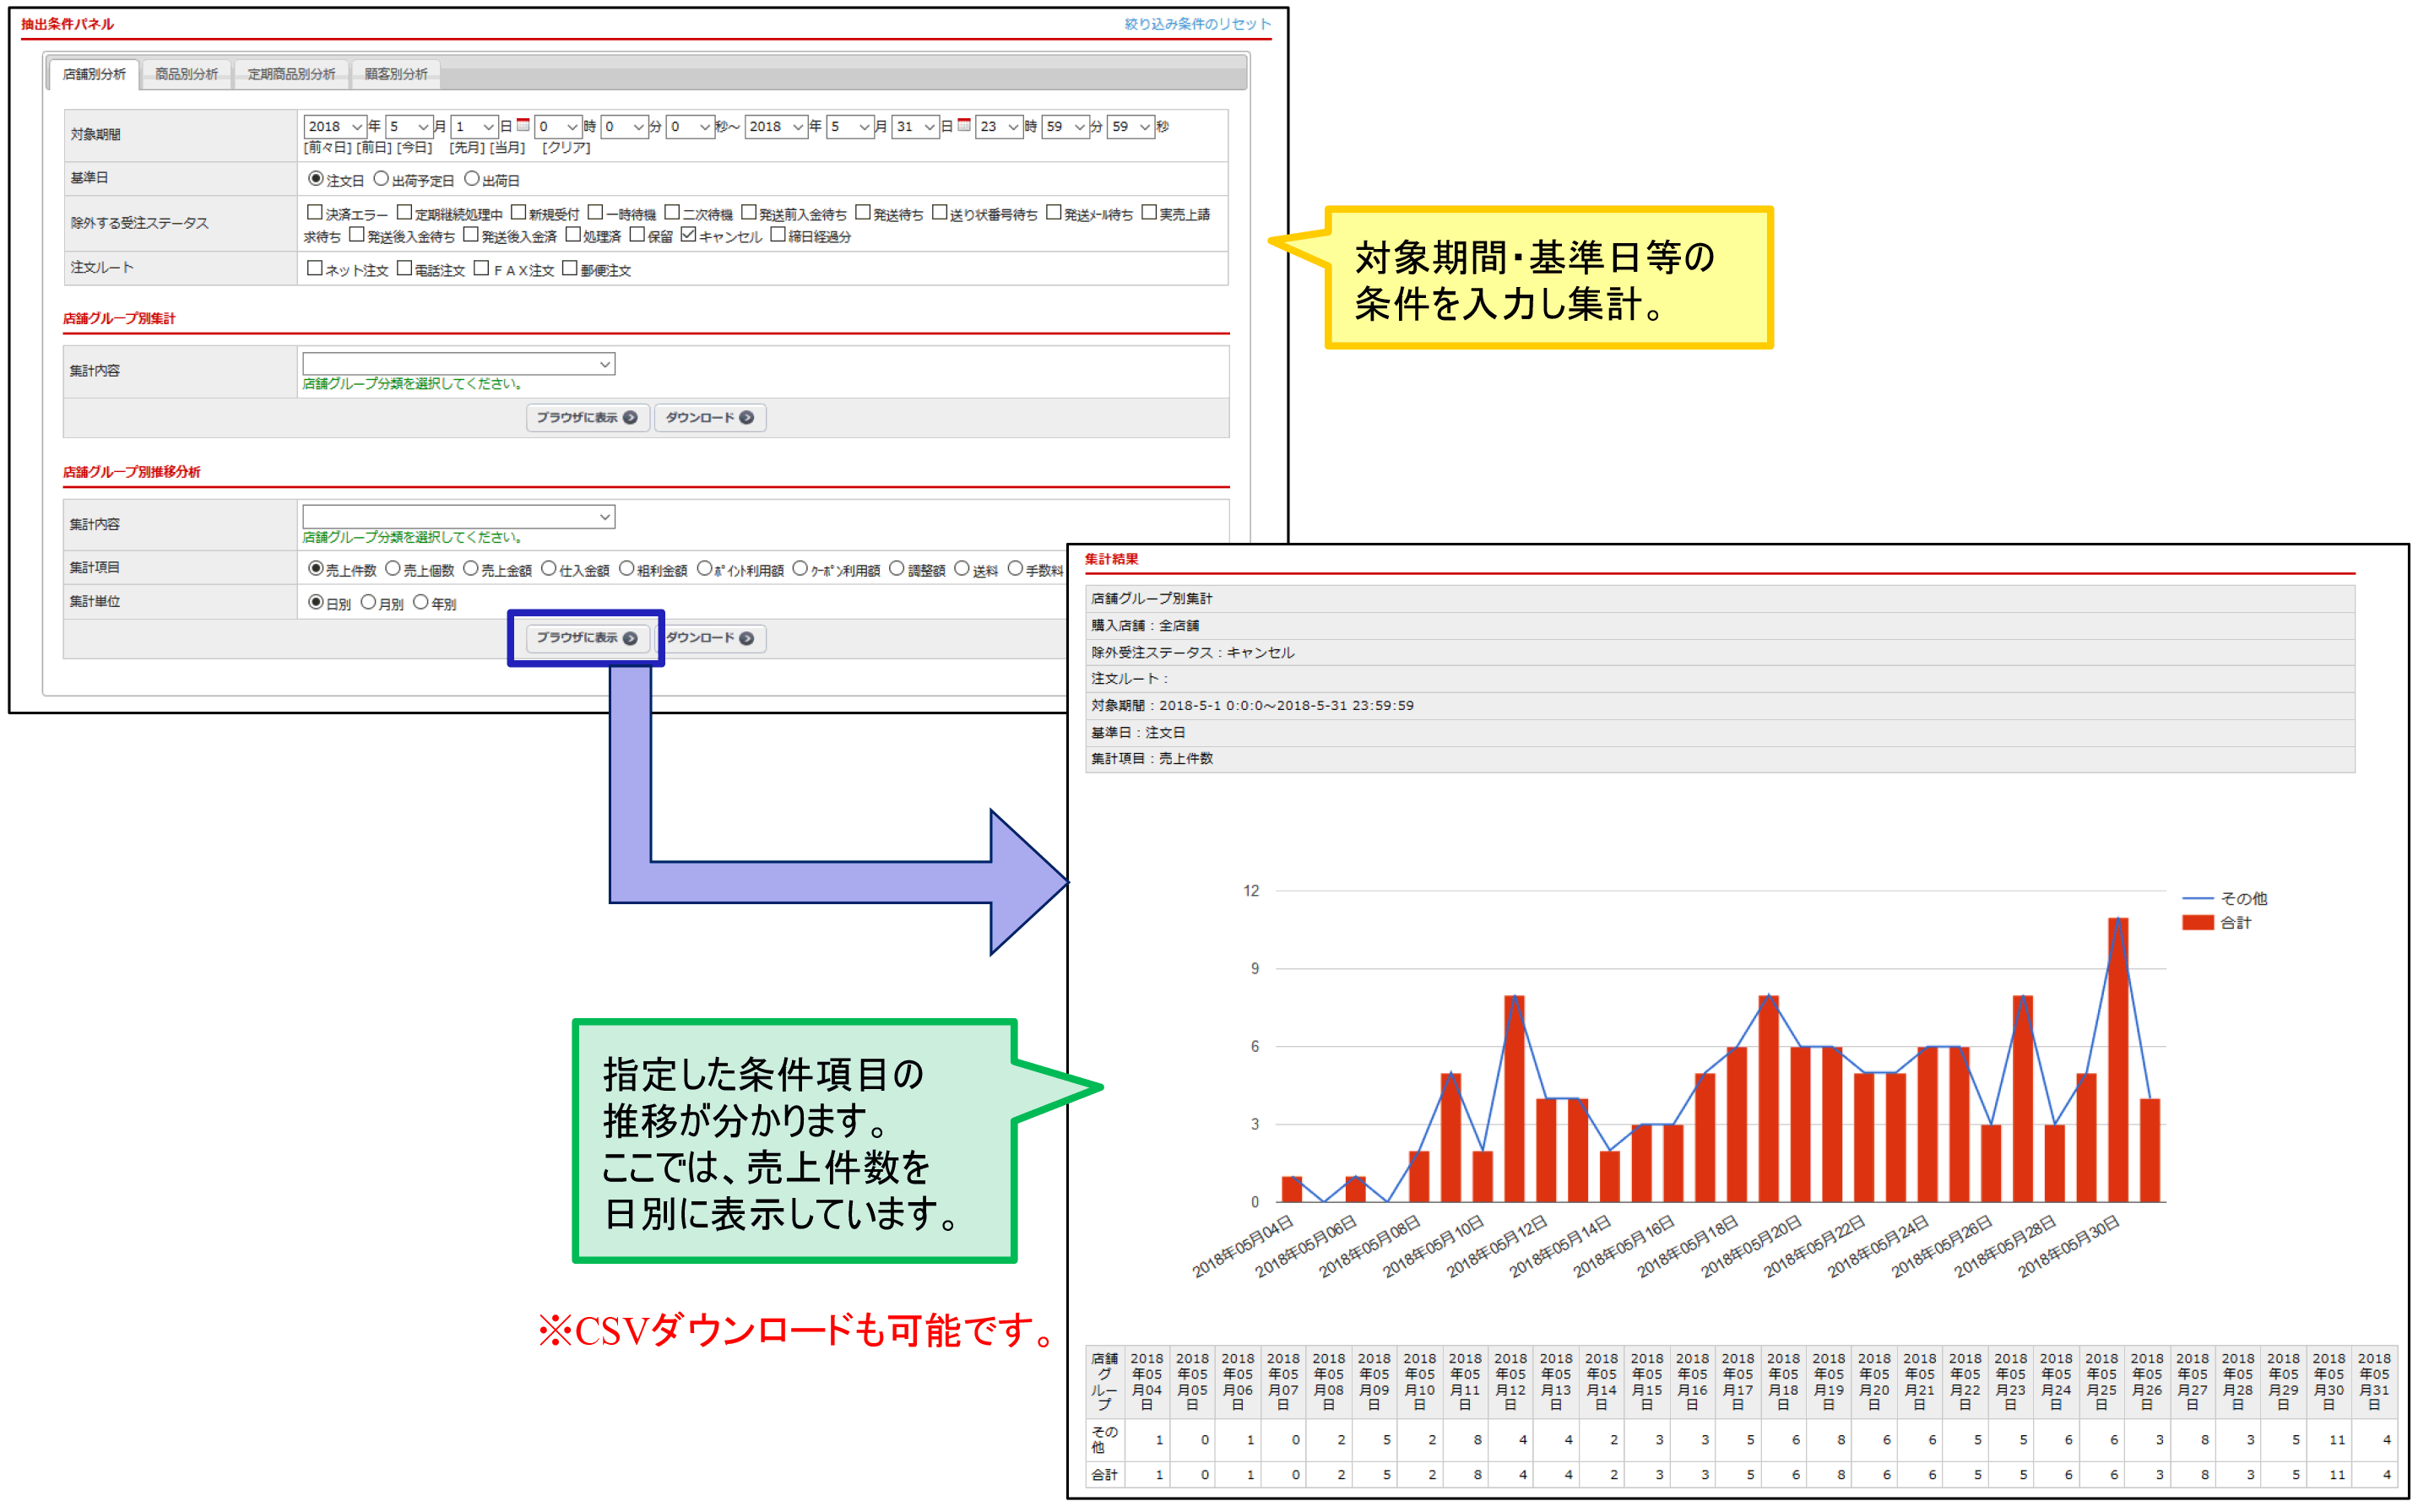The width and height of the screenshot is (2429, 1512).
Task: Click the arrow icon on the upper ブラウザに表示 button
Action: tap(630, 418)
